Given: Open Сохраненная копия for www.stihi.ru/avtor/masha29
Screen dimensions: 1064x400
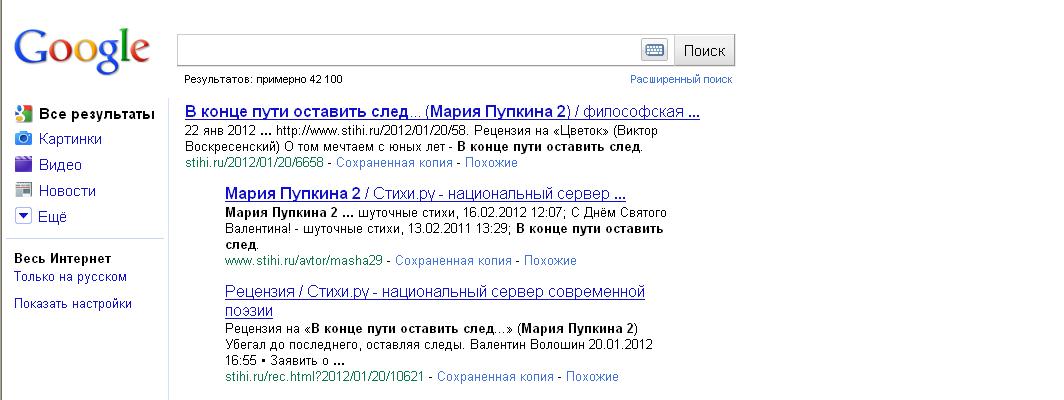Looking at the screenshot, I should 453,261.
